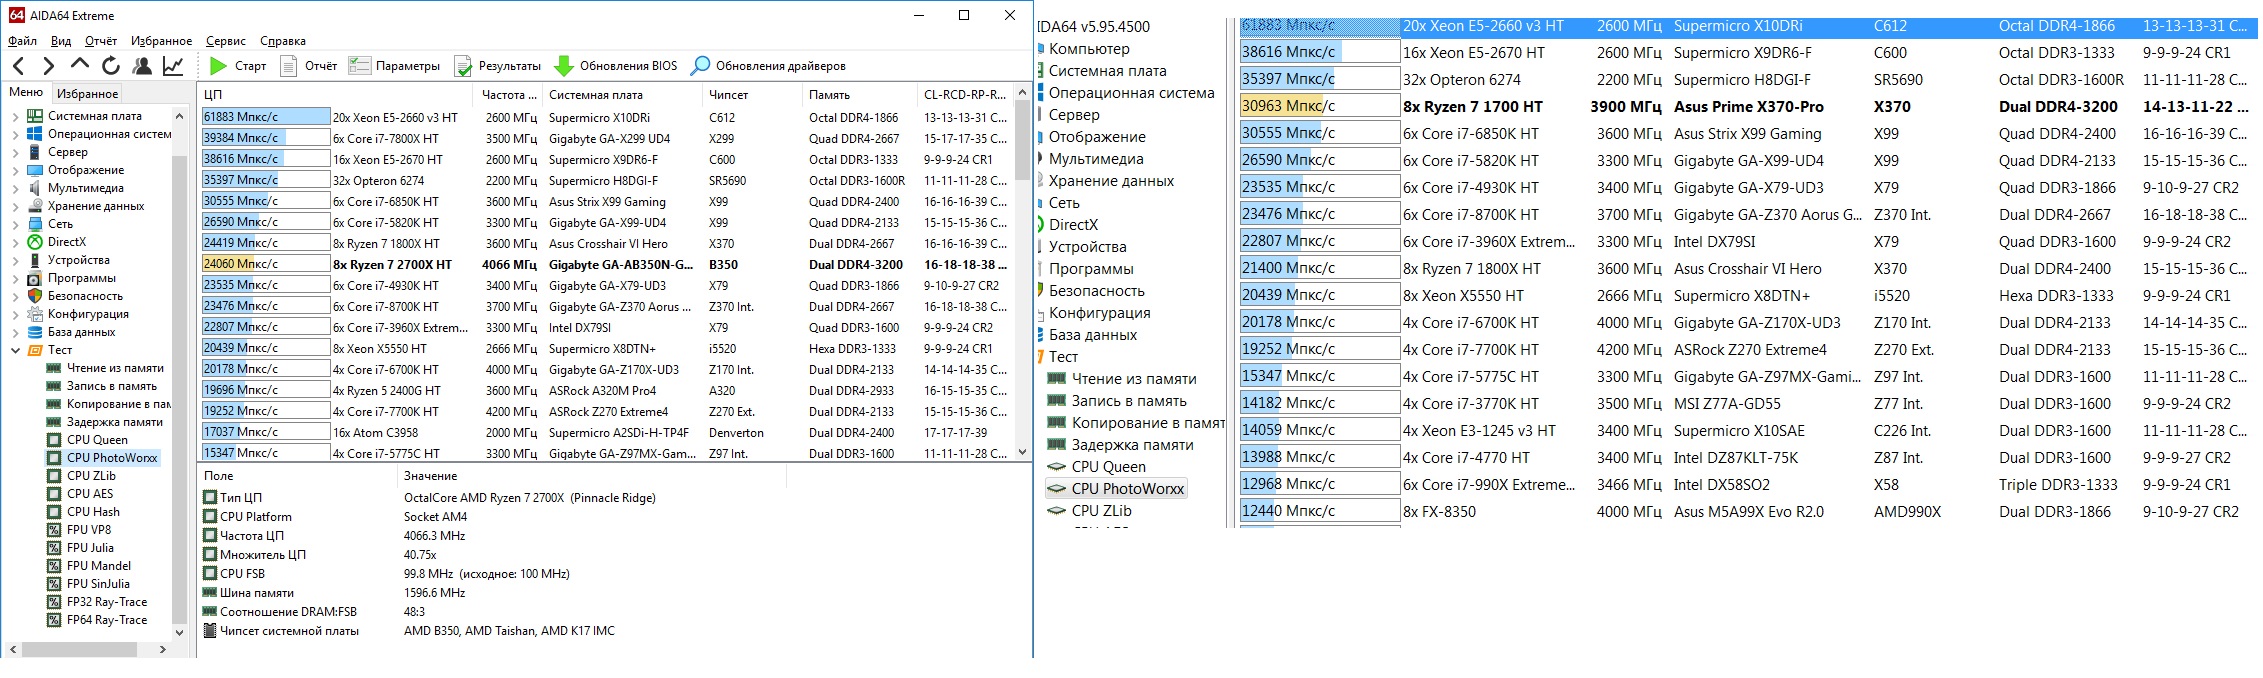
Task: Open the Вид menu
Action: (61, 41)
